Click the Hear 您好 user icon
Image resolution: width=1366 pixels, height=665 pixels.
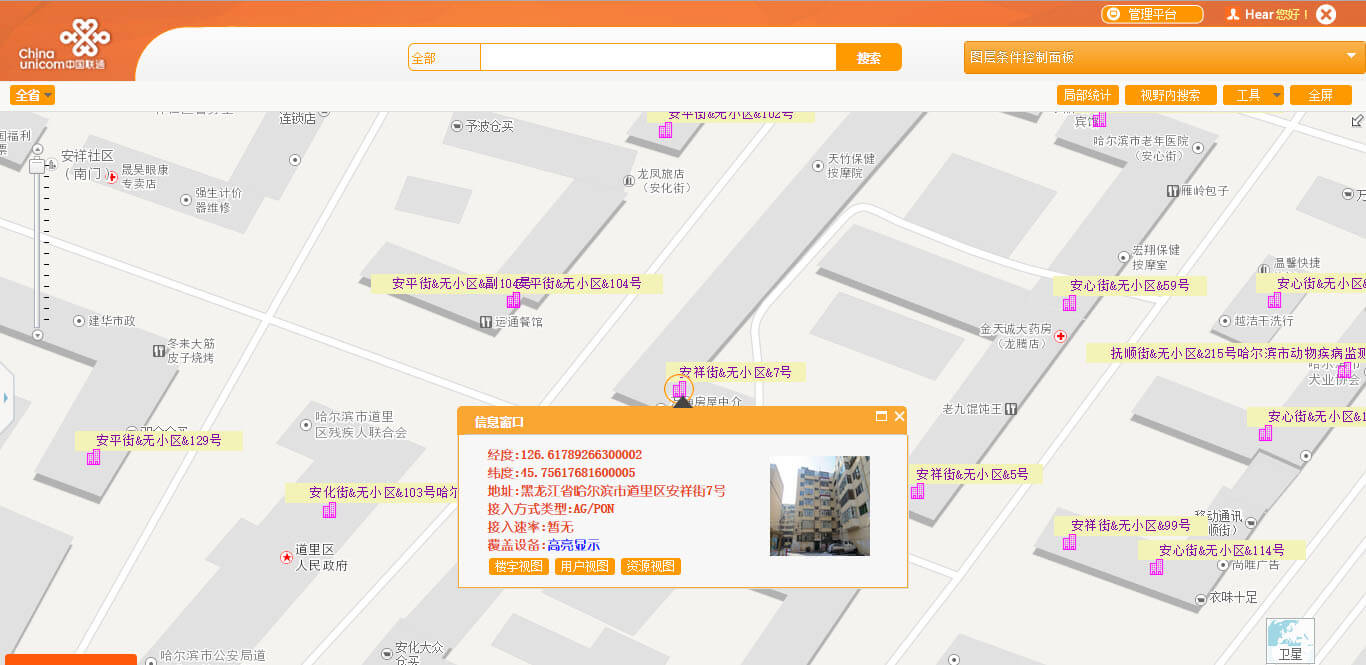pos(1234,14)
